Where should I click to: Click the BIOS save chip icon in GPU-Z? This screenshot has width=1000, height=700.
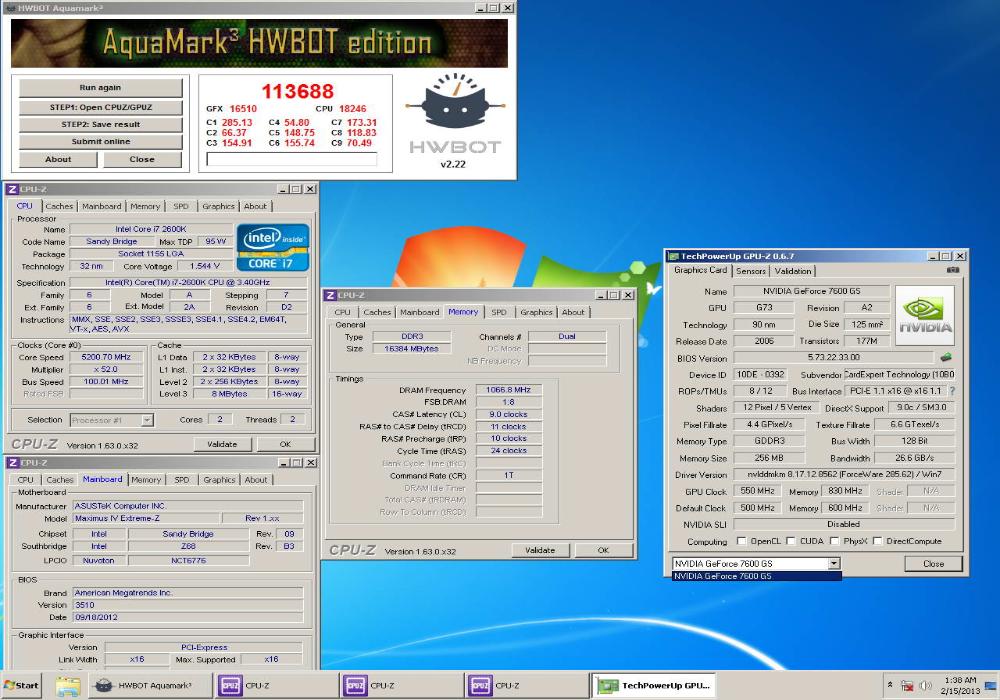coord(946,358)
